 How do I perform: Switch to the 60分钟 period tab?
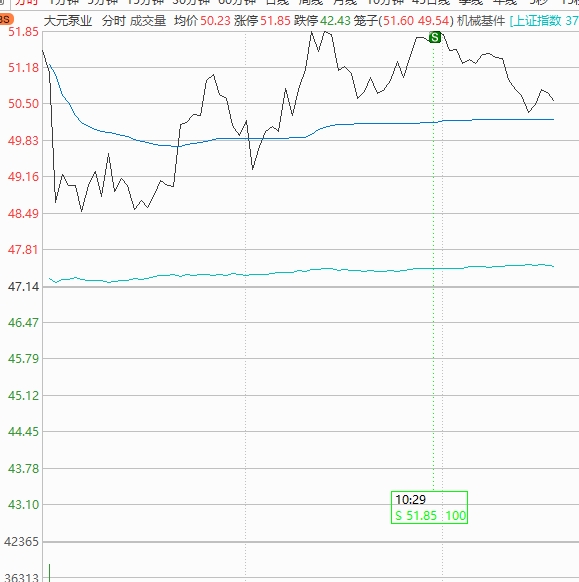pos(237,2)
